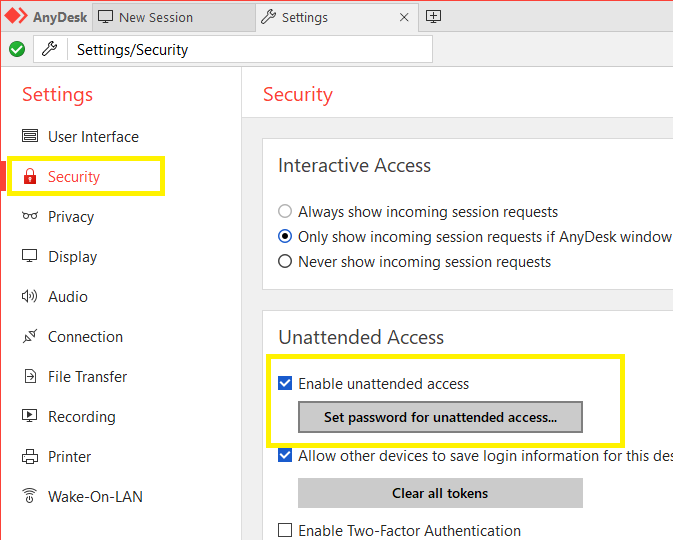This screenshot has height=540, width=673.
Task: Disable the unattended access checkbox
Action: click(285, 383)
